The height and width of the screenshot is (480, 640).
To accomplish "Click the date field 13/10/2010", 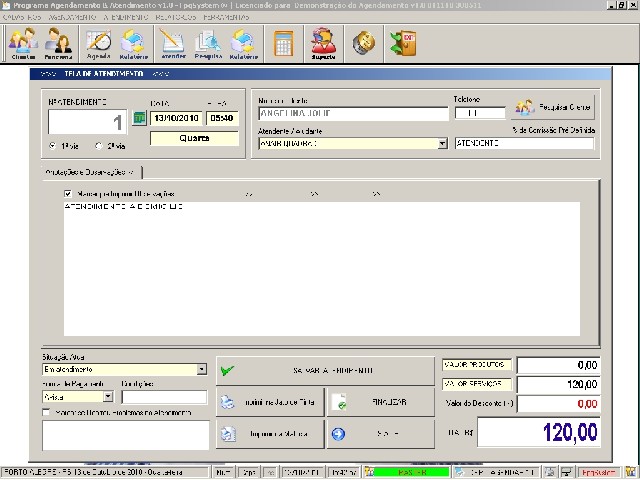I will [x=176, y=118].
